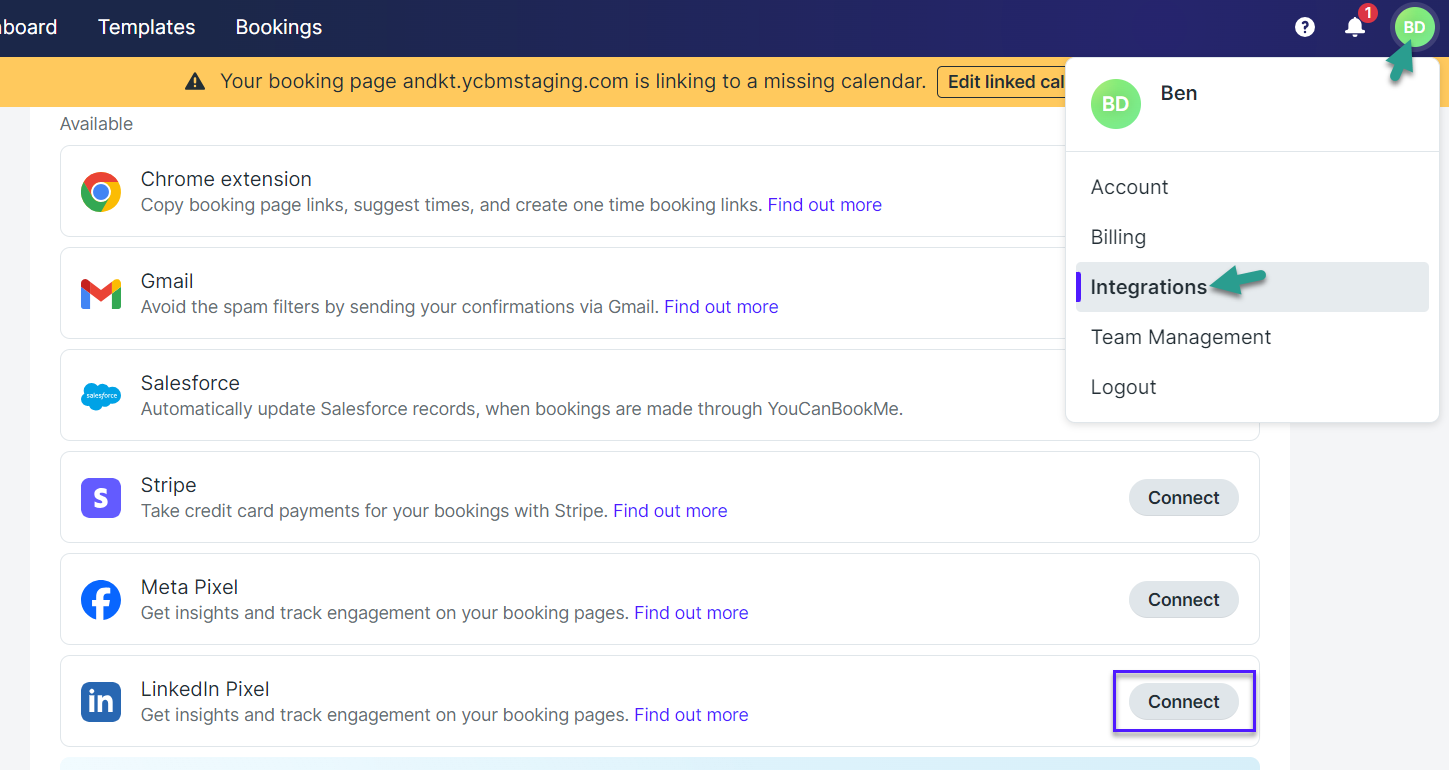Click the Stripe logo icon
Viewport: 1449px width, 770px height.
click(x=101, y=497)
